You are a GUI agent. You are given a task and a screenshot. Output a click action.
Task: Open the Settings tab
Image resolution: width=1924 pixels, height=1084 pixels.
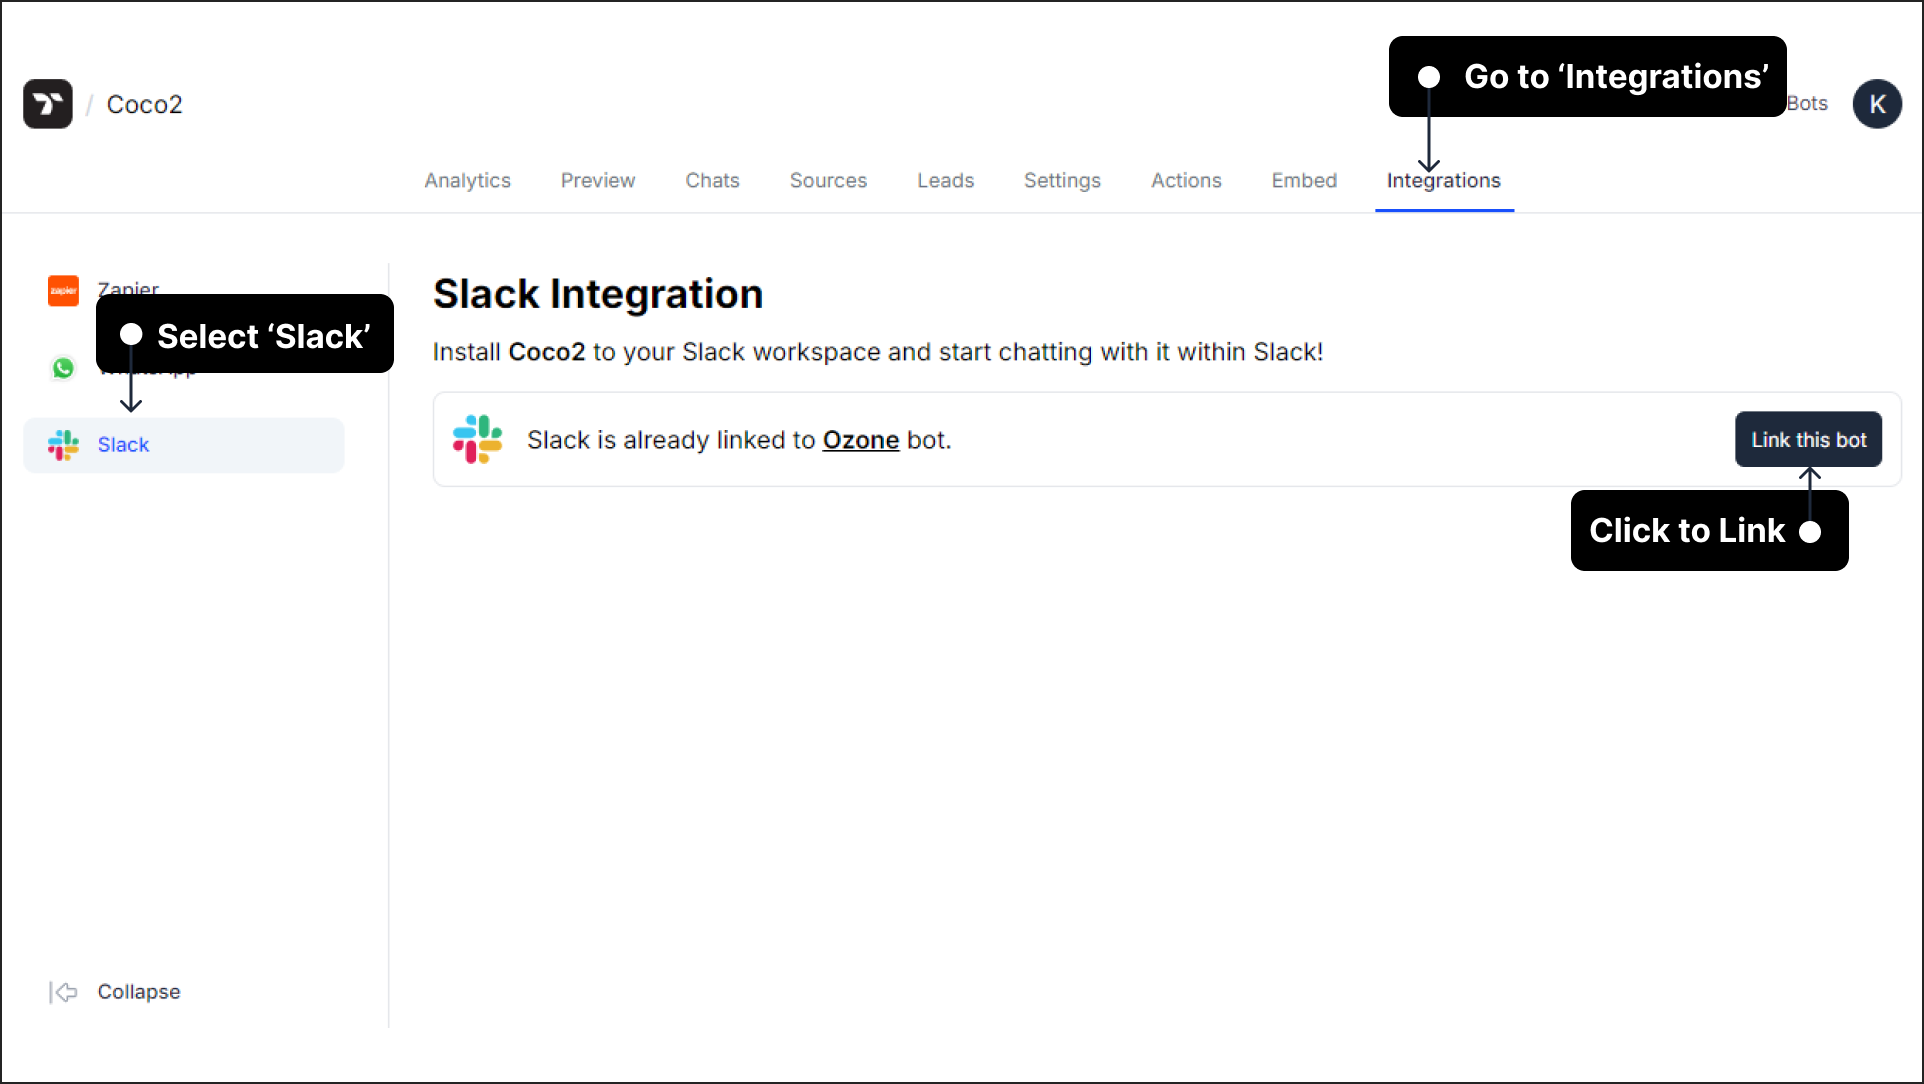pyautogui.click(x=1062, y=180)
